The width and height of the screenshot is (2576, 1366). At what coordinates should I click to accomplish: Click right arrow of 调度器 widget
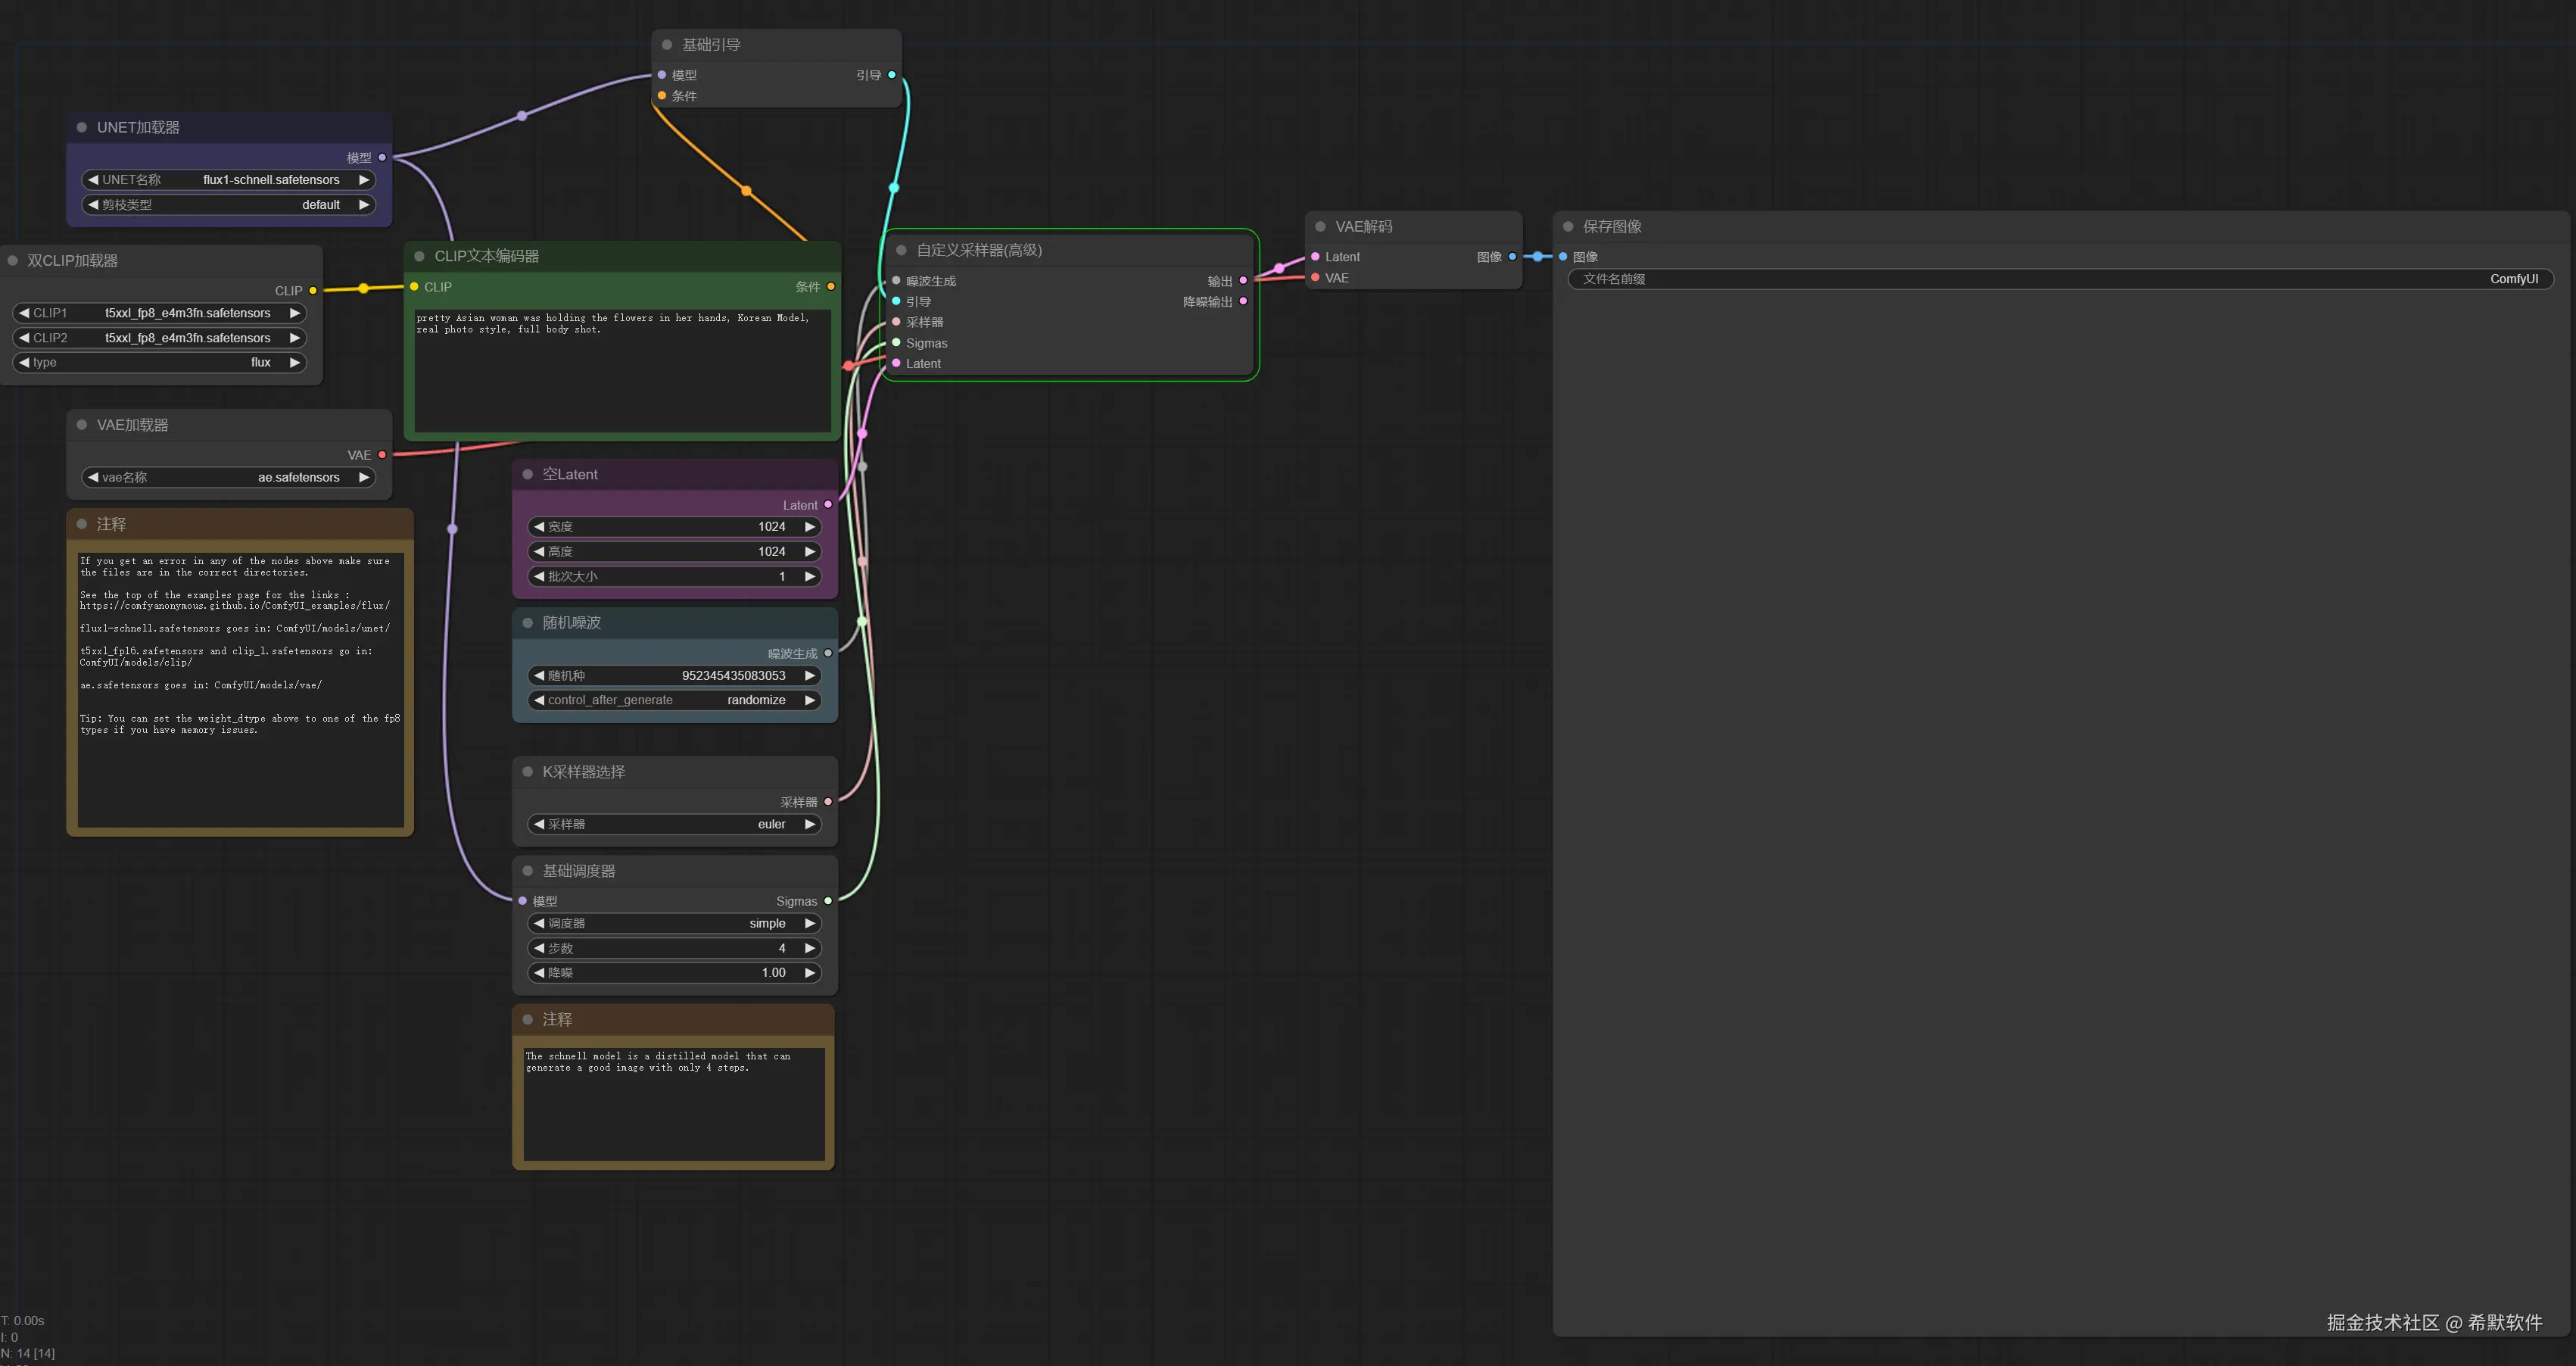click(810, 923)
